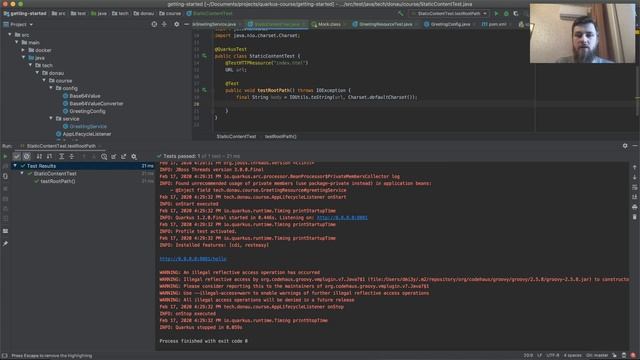Collapse StaticContentTest node in test tree
The image size is (640, 360).
[22, 173]
